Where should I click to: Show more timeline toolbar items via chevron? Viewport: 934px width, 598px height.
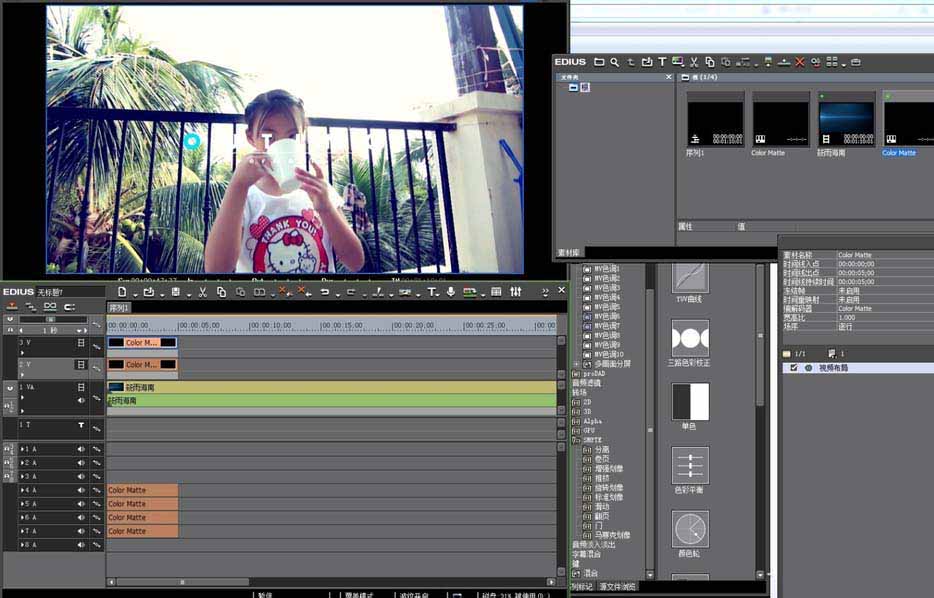coord(545,291)
